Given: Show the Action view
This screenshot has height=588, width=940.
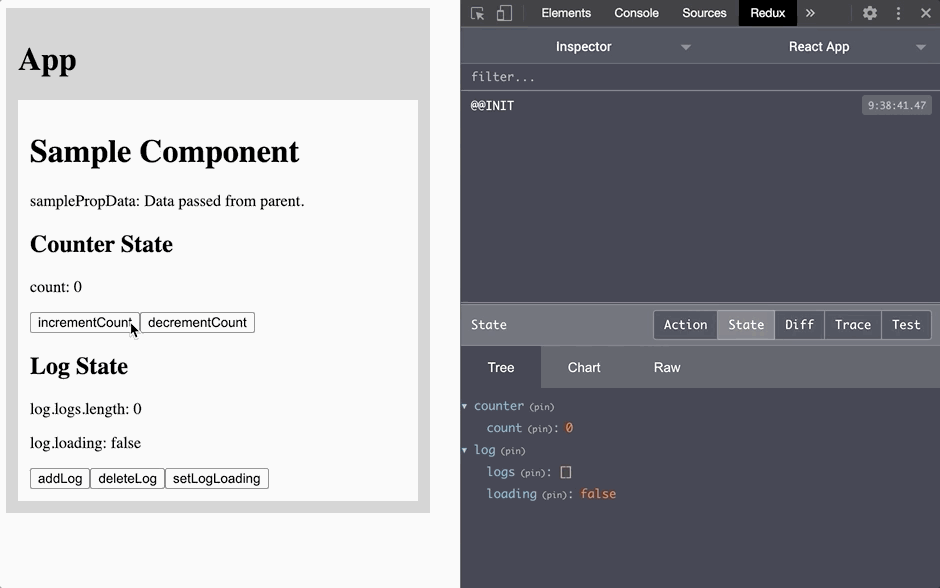Looking at the screenshot, I should (685, 325).
